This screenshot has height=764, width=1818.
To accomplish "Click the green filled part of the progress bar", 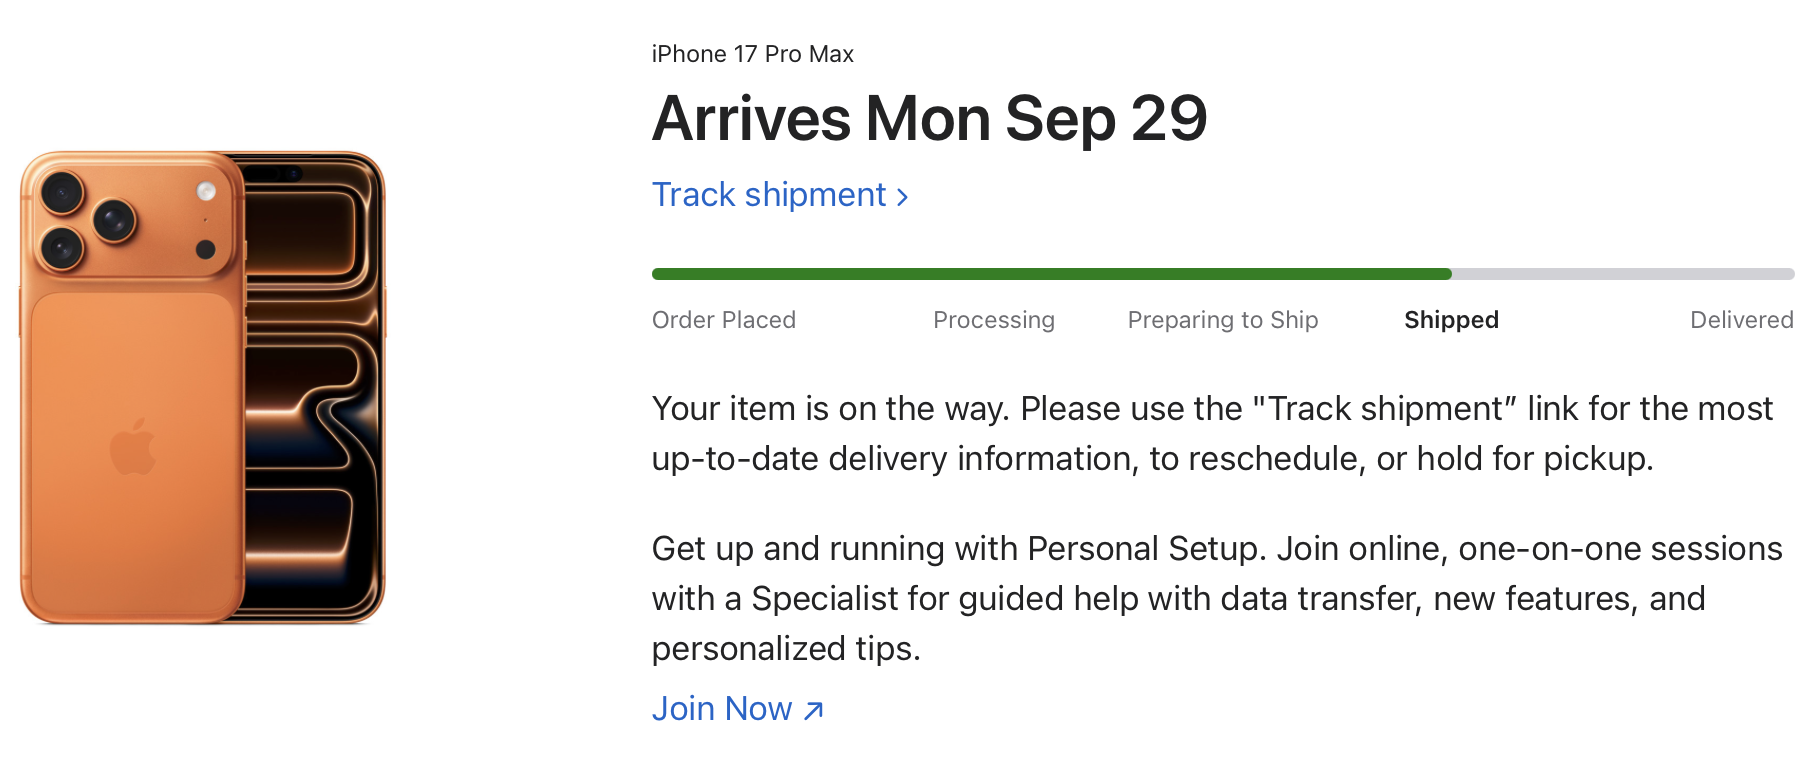I will coord(1050,274).
